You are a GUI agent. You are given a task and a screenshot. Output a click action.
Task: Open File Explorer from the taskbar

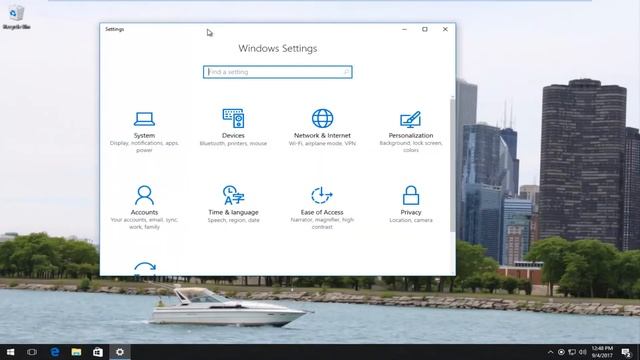pyautogui.click(x=76, y=352)
